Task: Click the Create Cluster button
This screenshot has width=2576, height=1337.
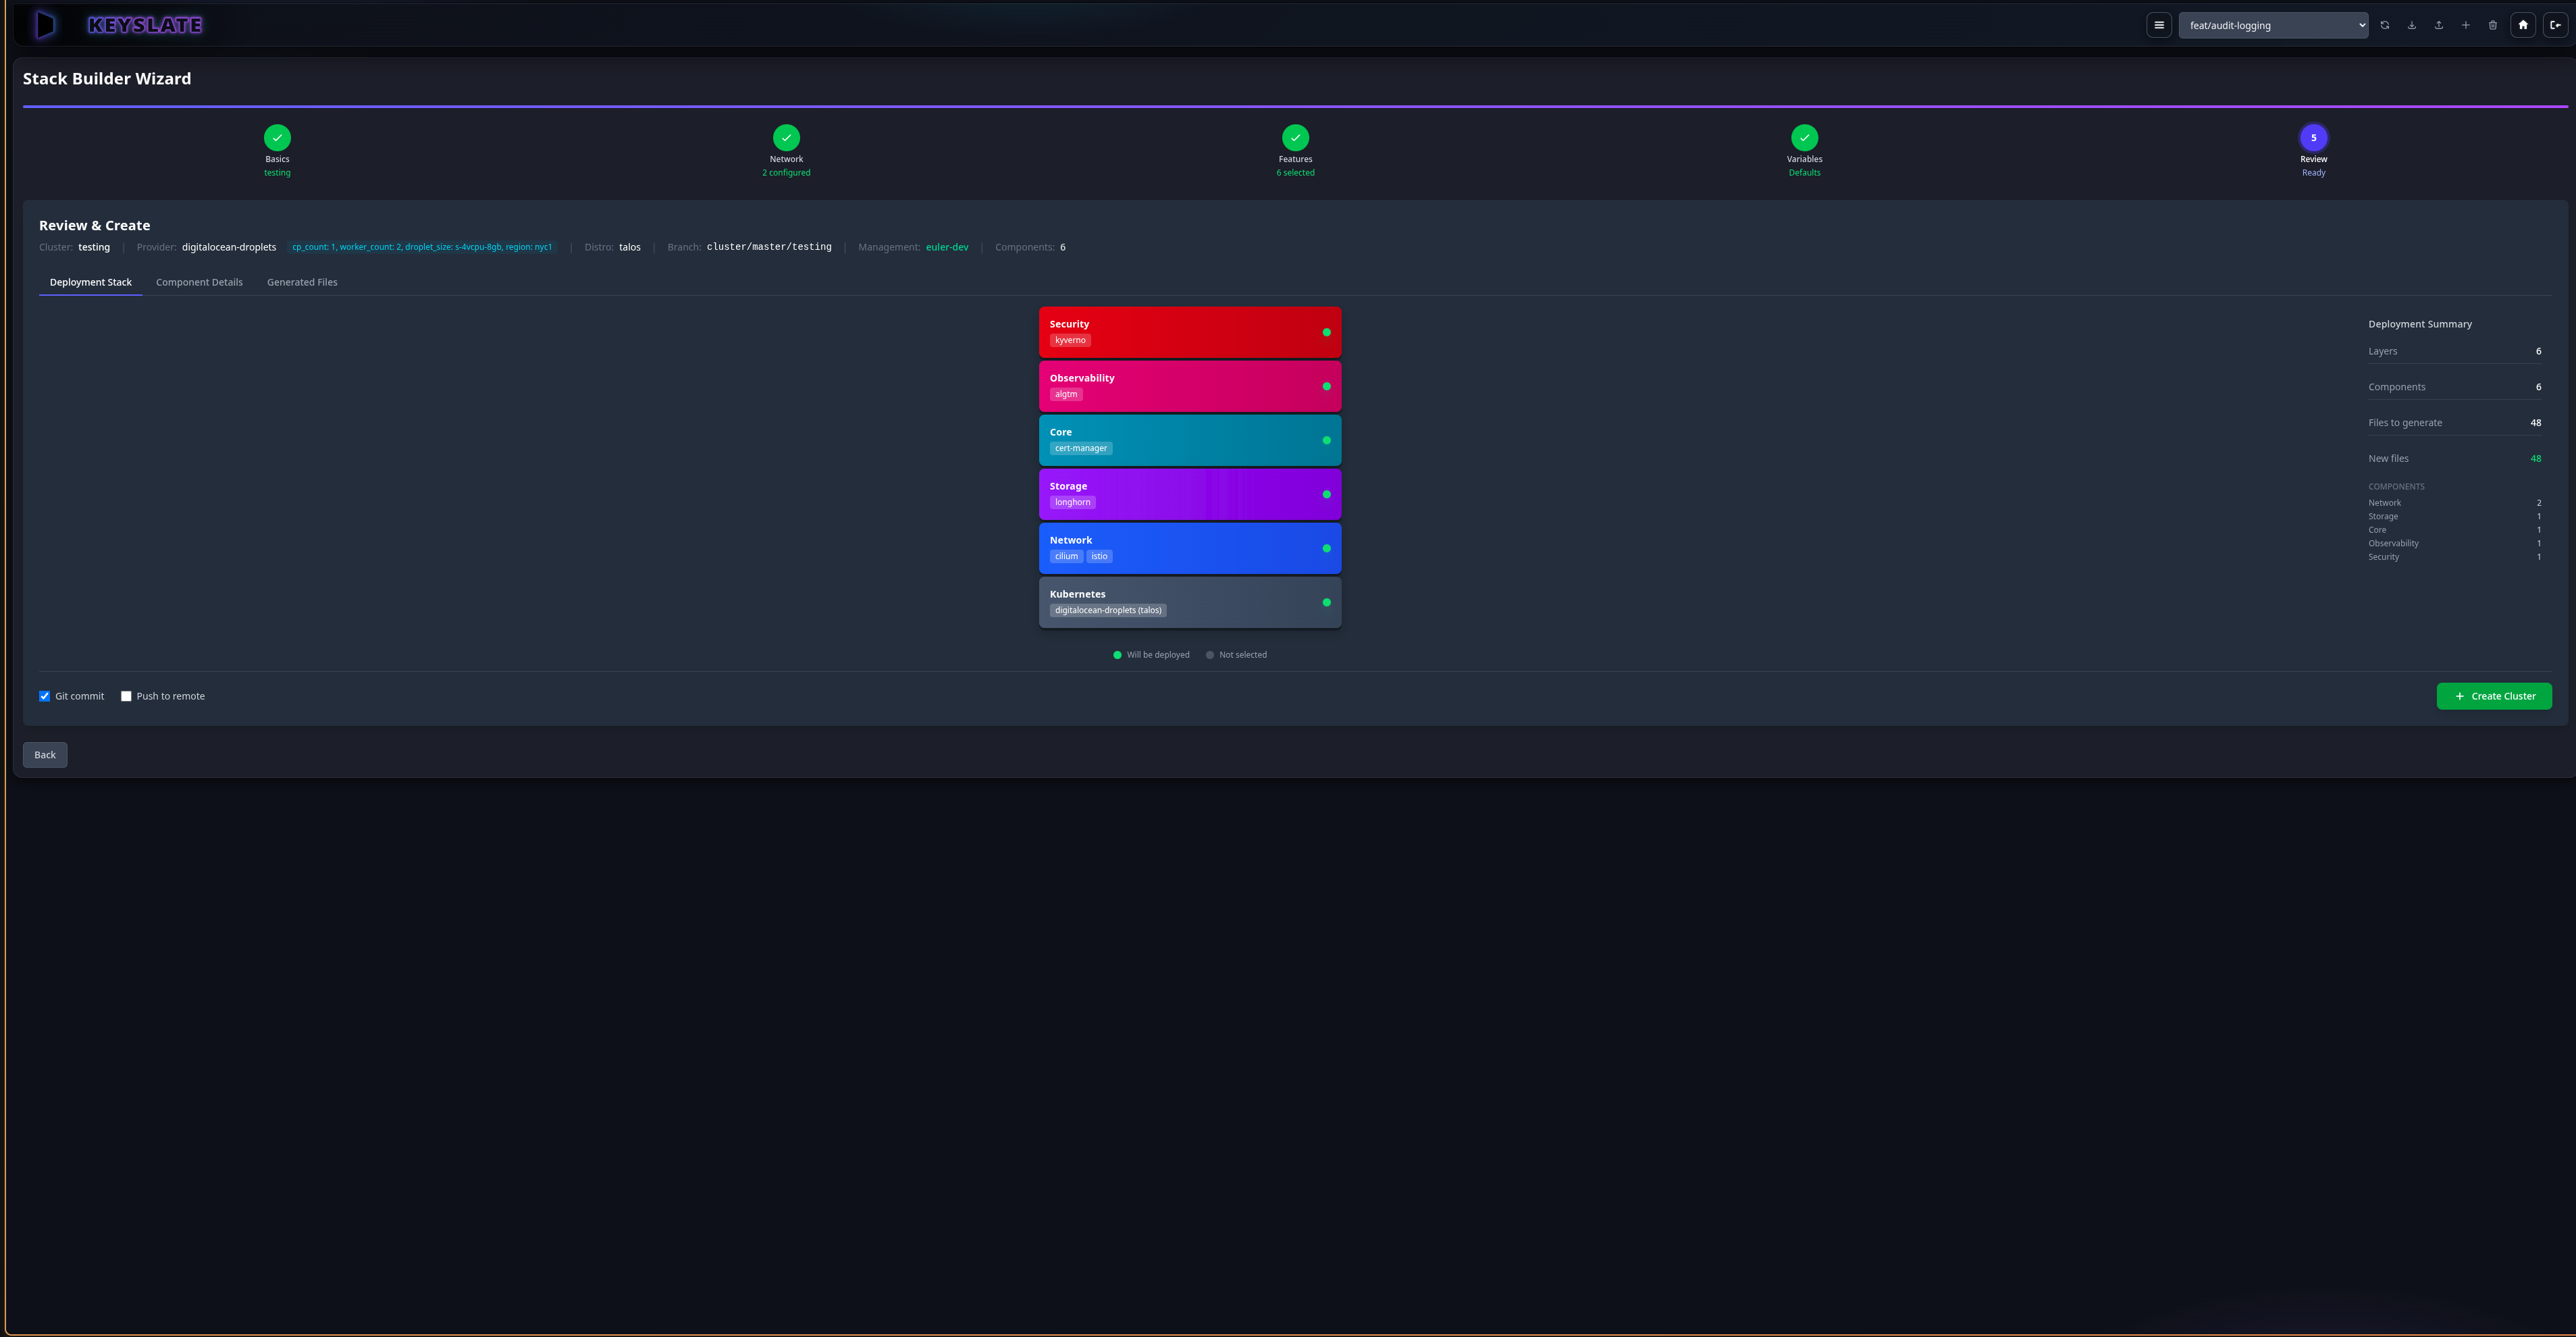Action: coord(2494,696)
